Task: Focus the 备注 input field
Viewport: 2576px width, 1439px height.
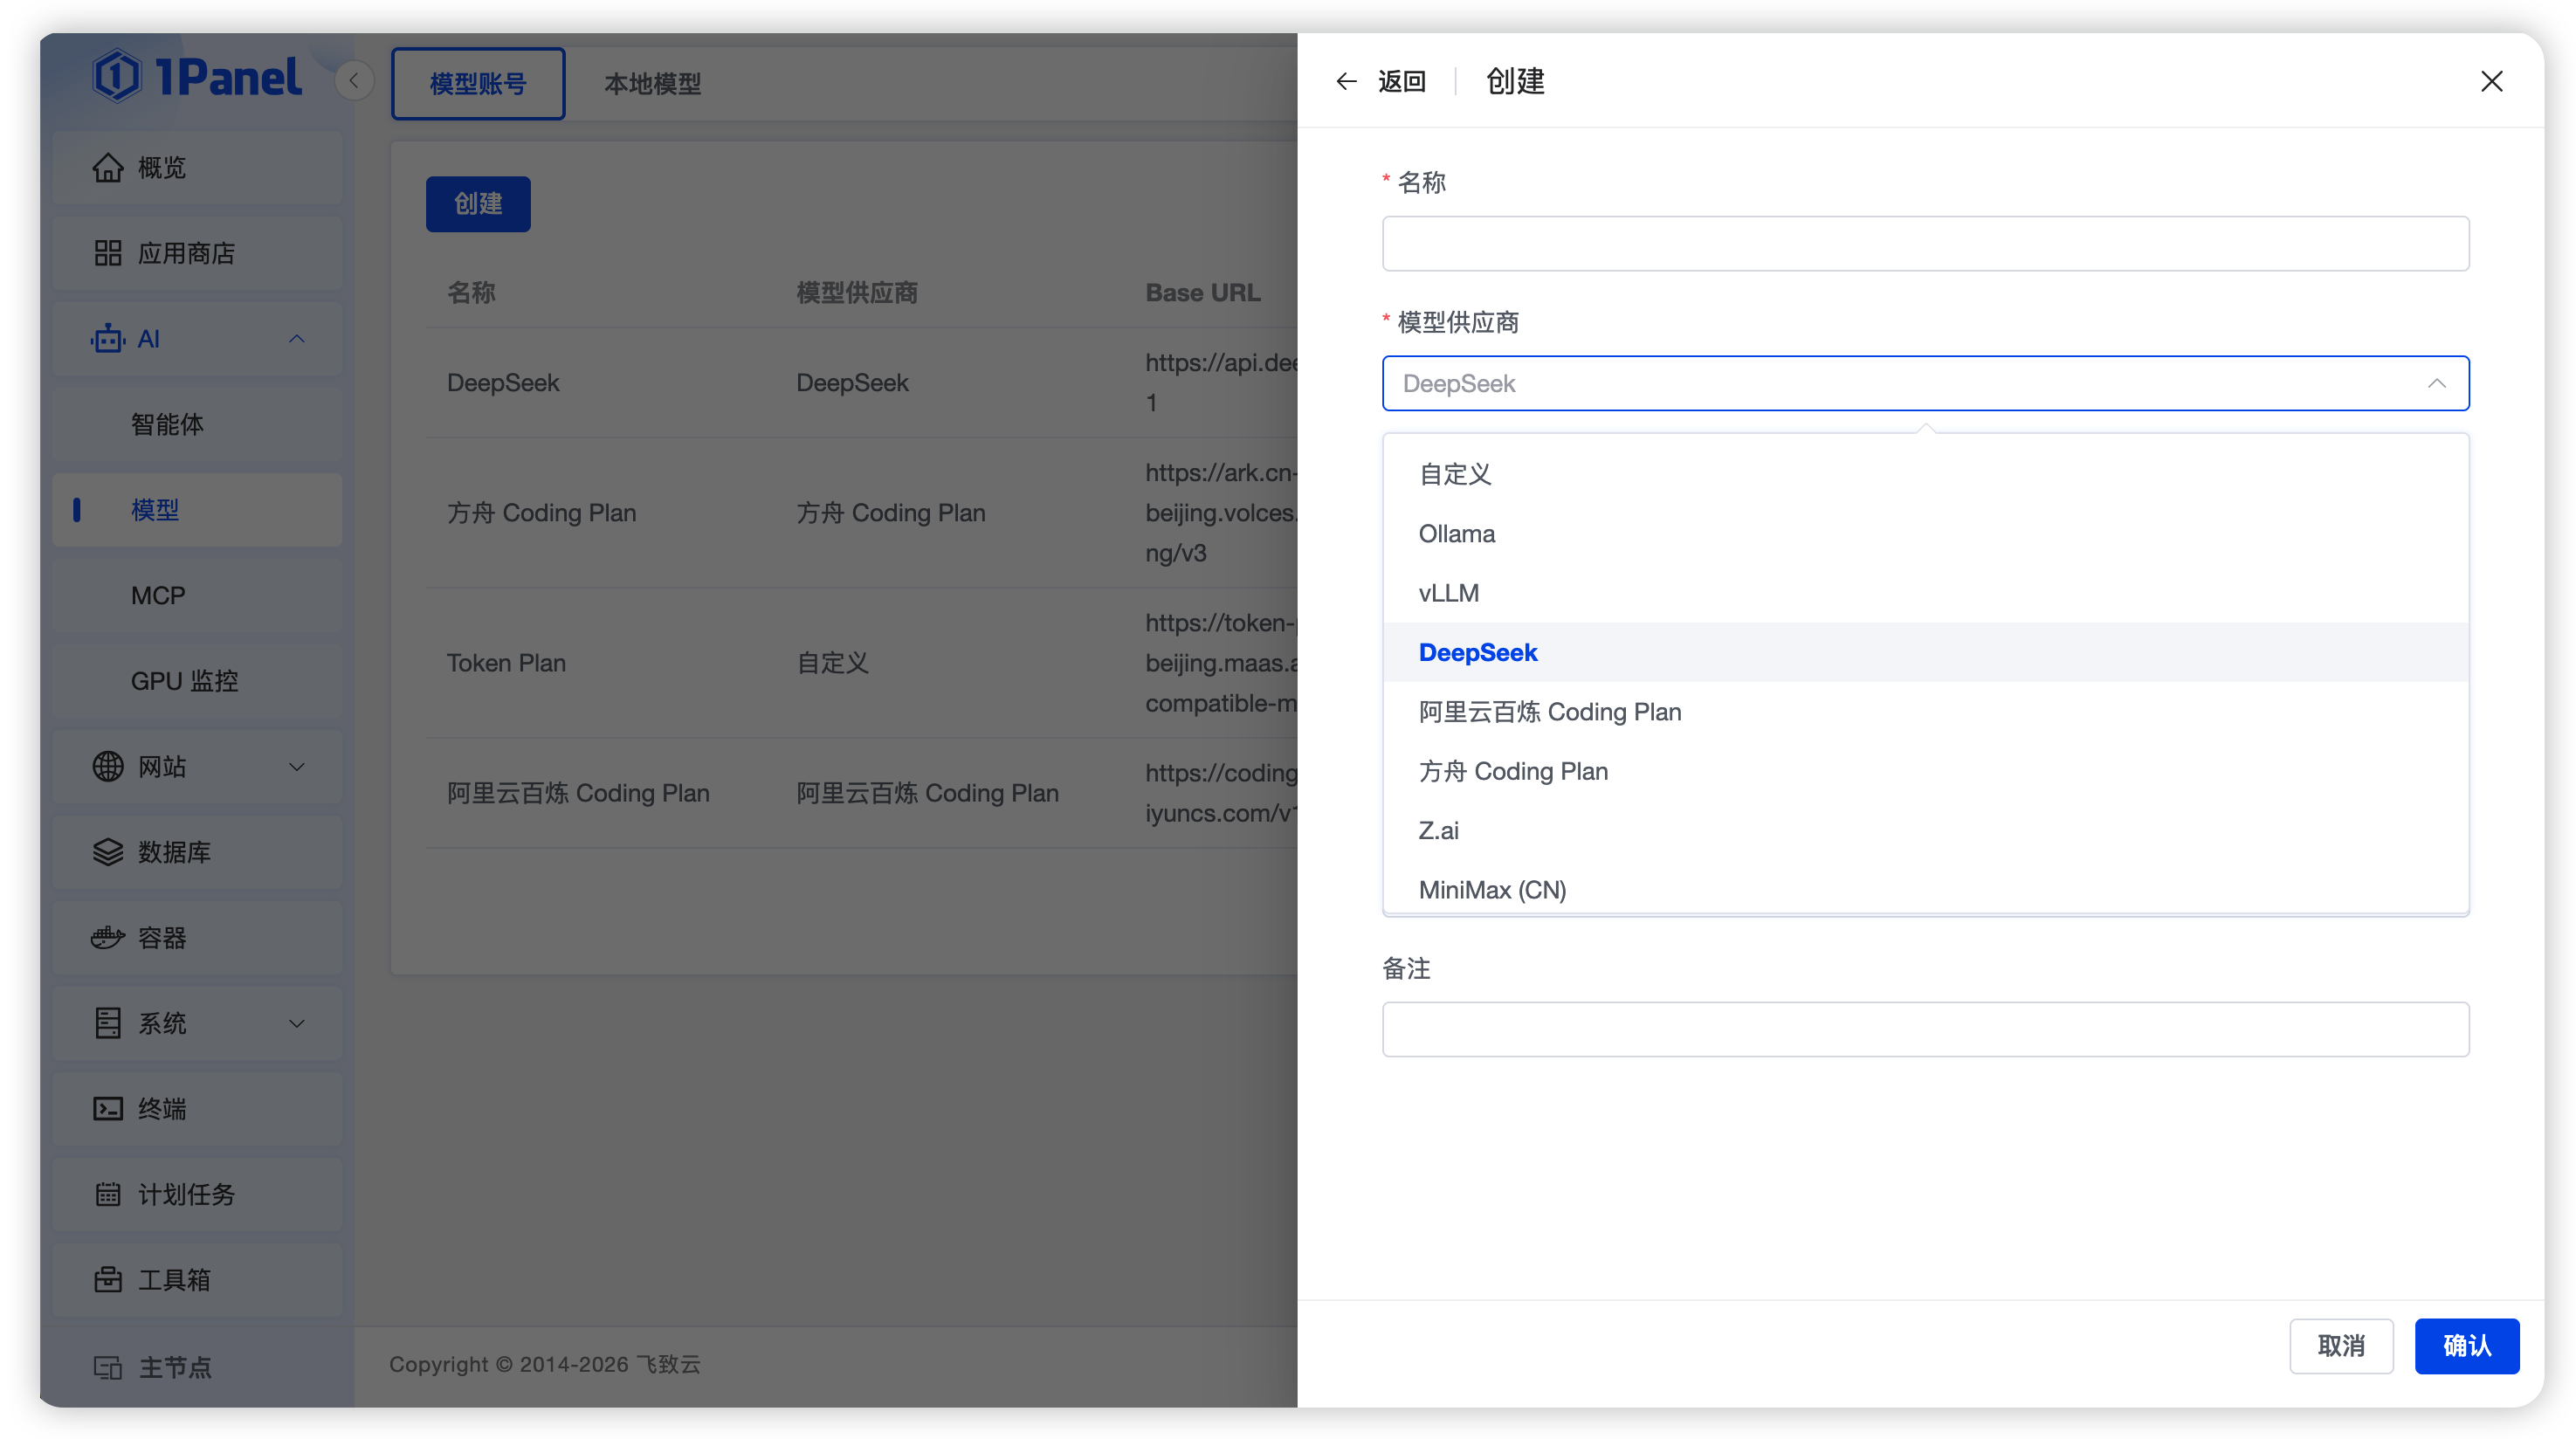Action: [1925, 1029]
